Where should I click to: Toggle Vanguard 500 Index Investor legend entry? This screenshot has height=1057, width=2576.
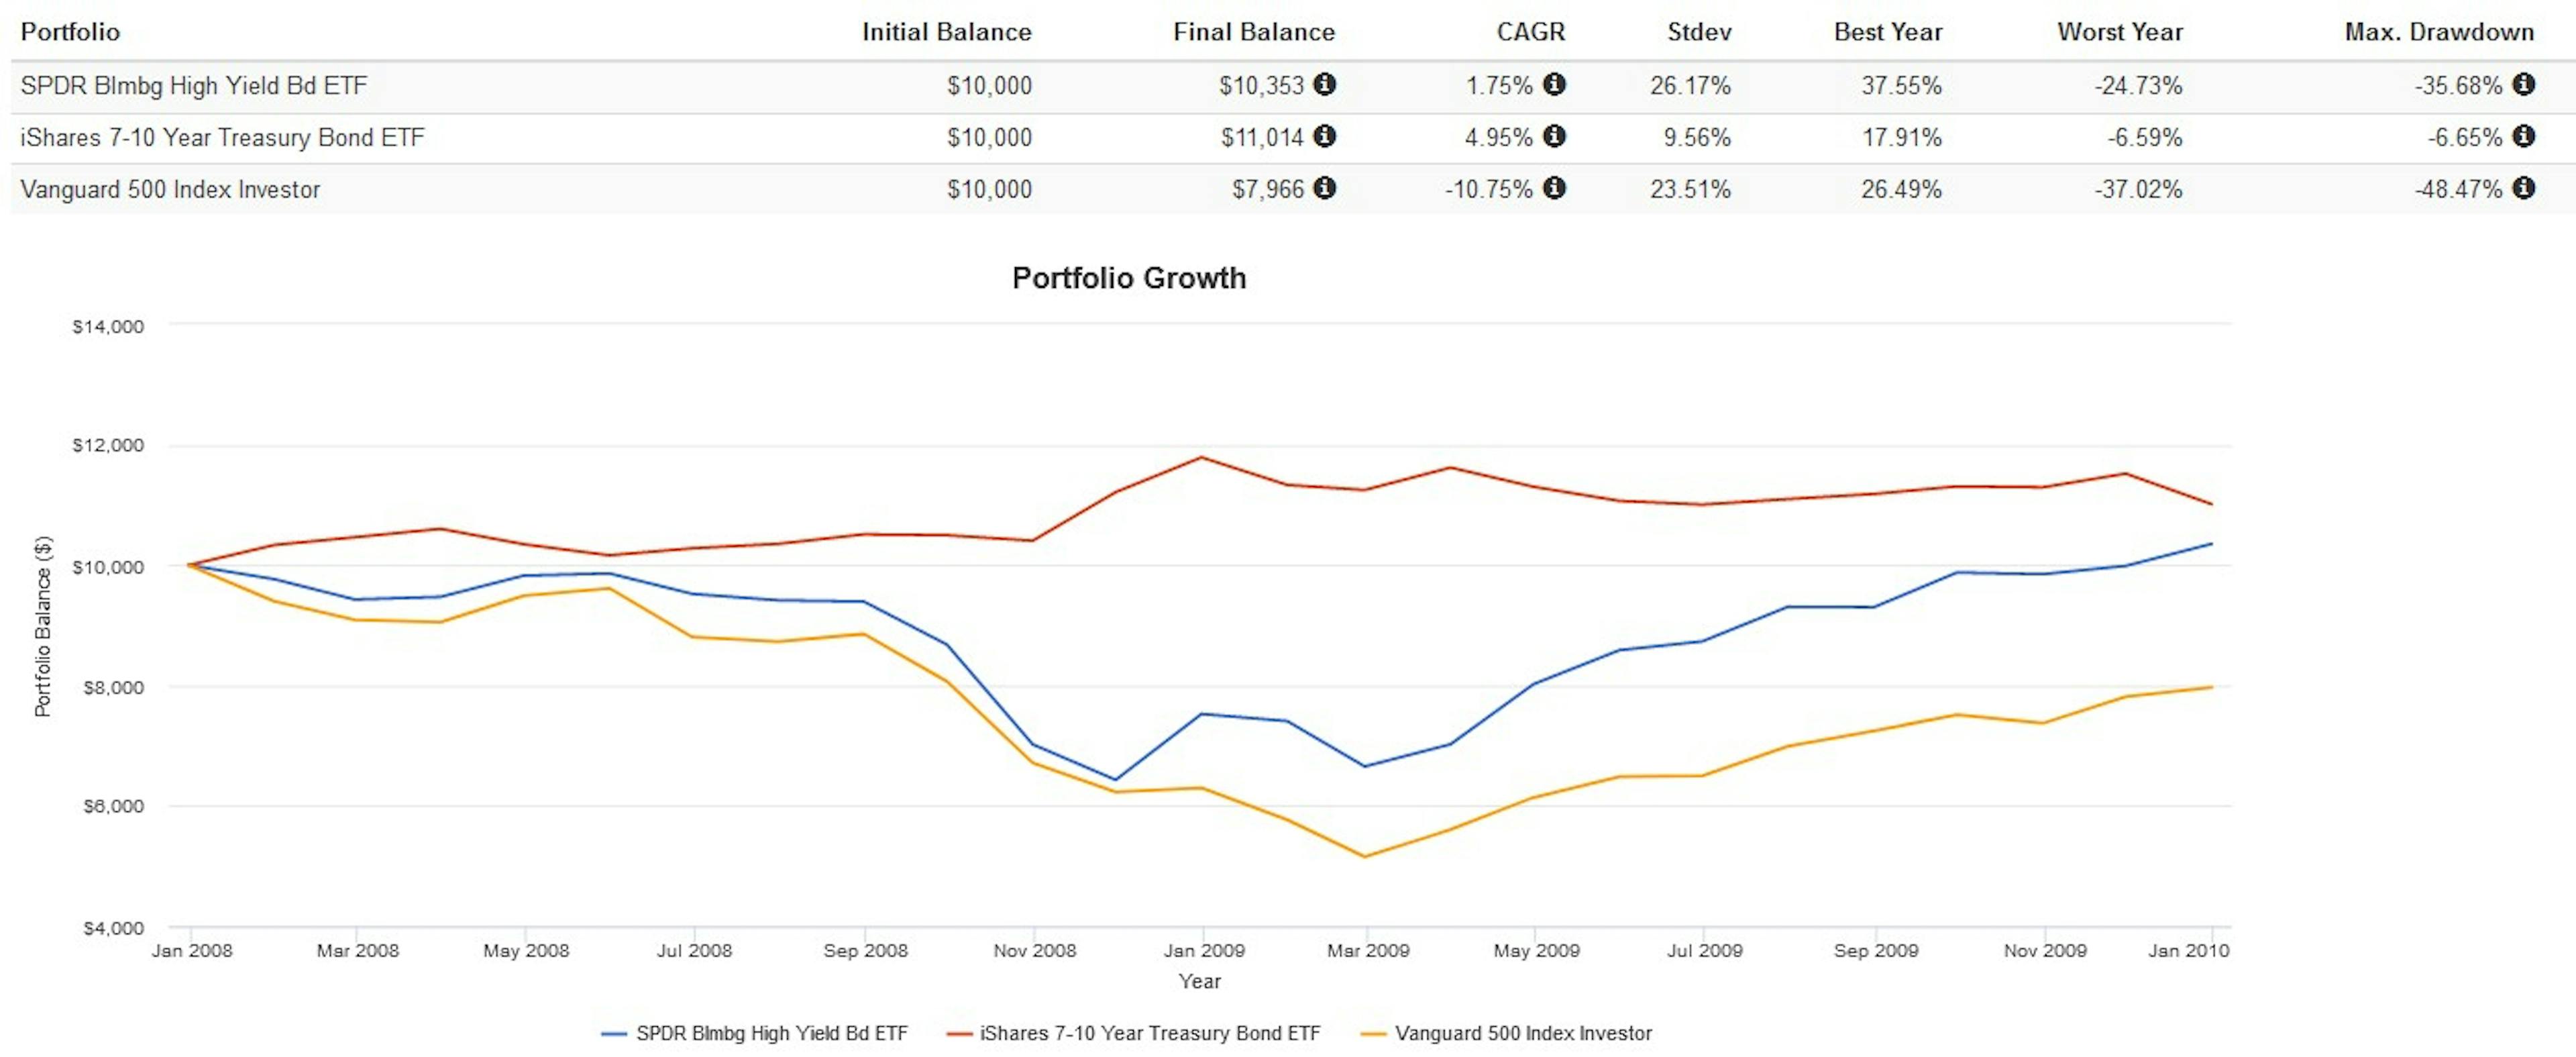[x=1522, y=1033]
